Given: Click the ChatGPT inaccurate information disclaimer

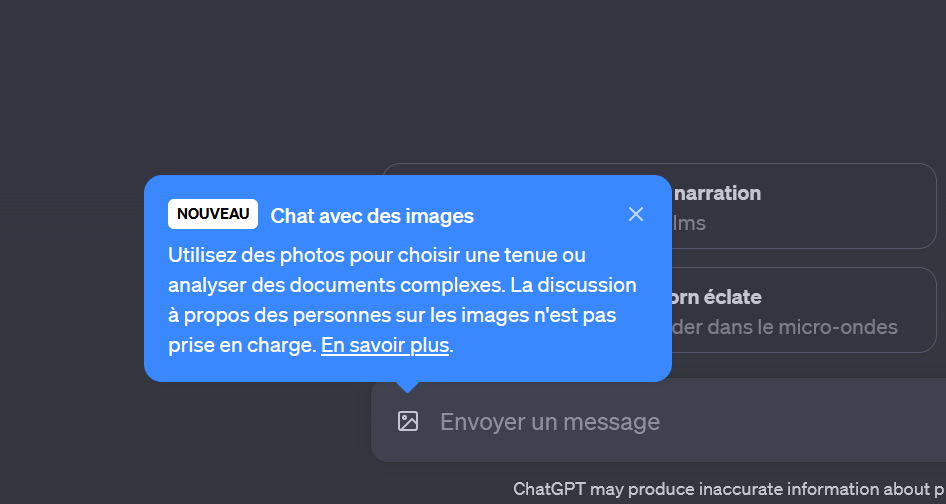Looking at the screenshot, I should tap(728, 489).
